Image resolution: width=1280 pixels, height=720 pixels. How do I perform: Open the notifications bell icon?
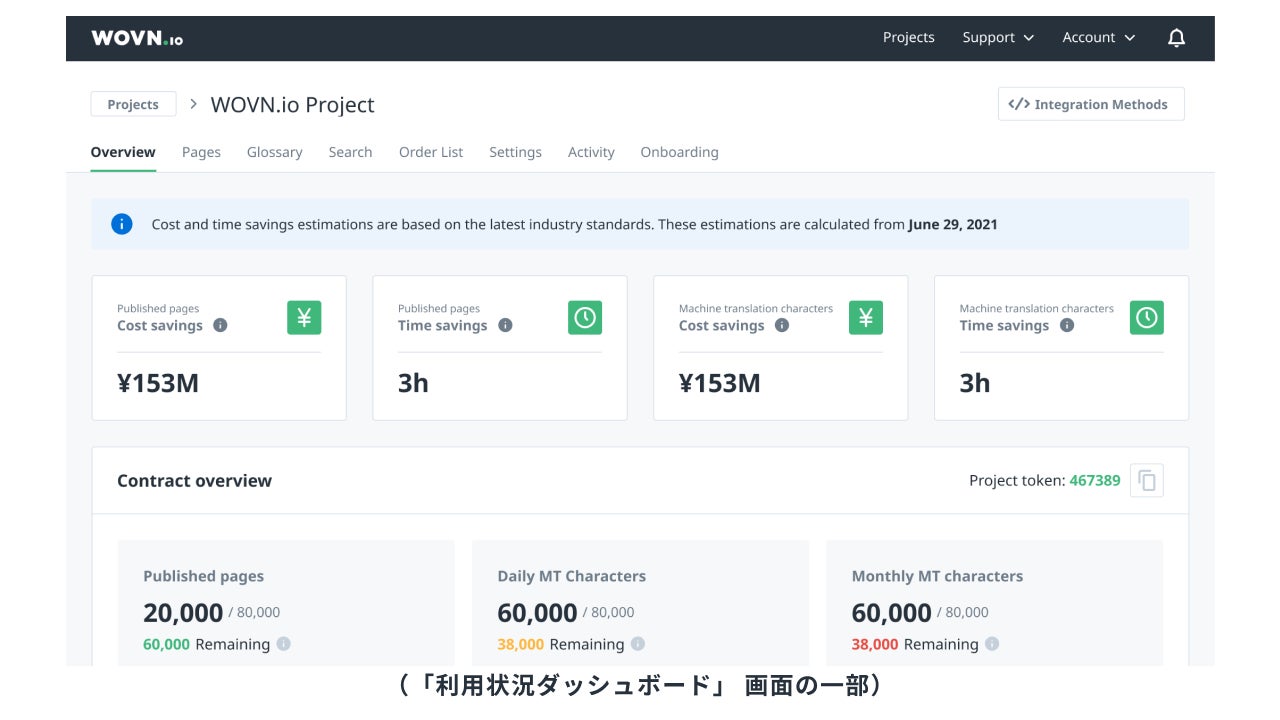[1176, 38]
